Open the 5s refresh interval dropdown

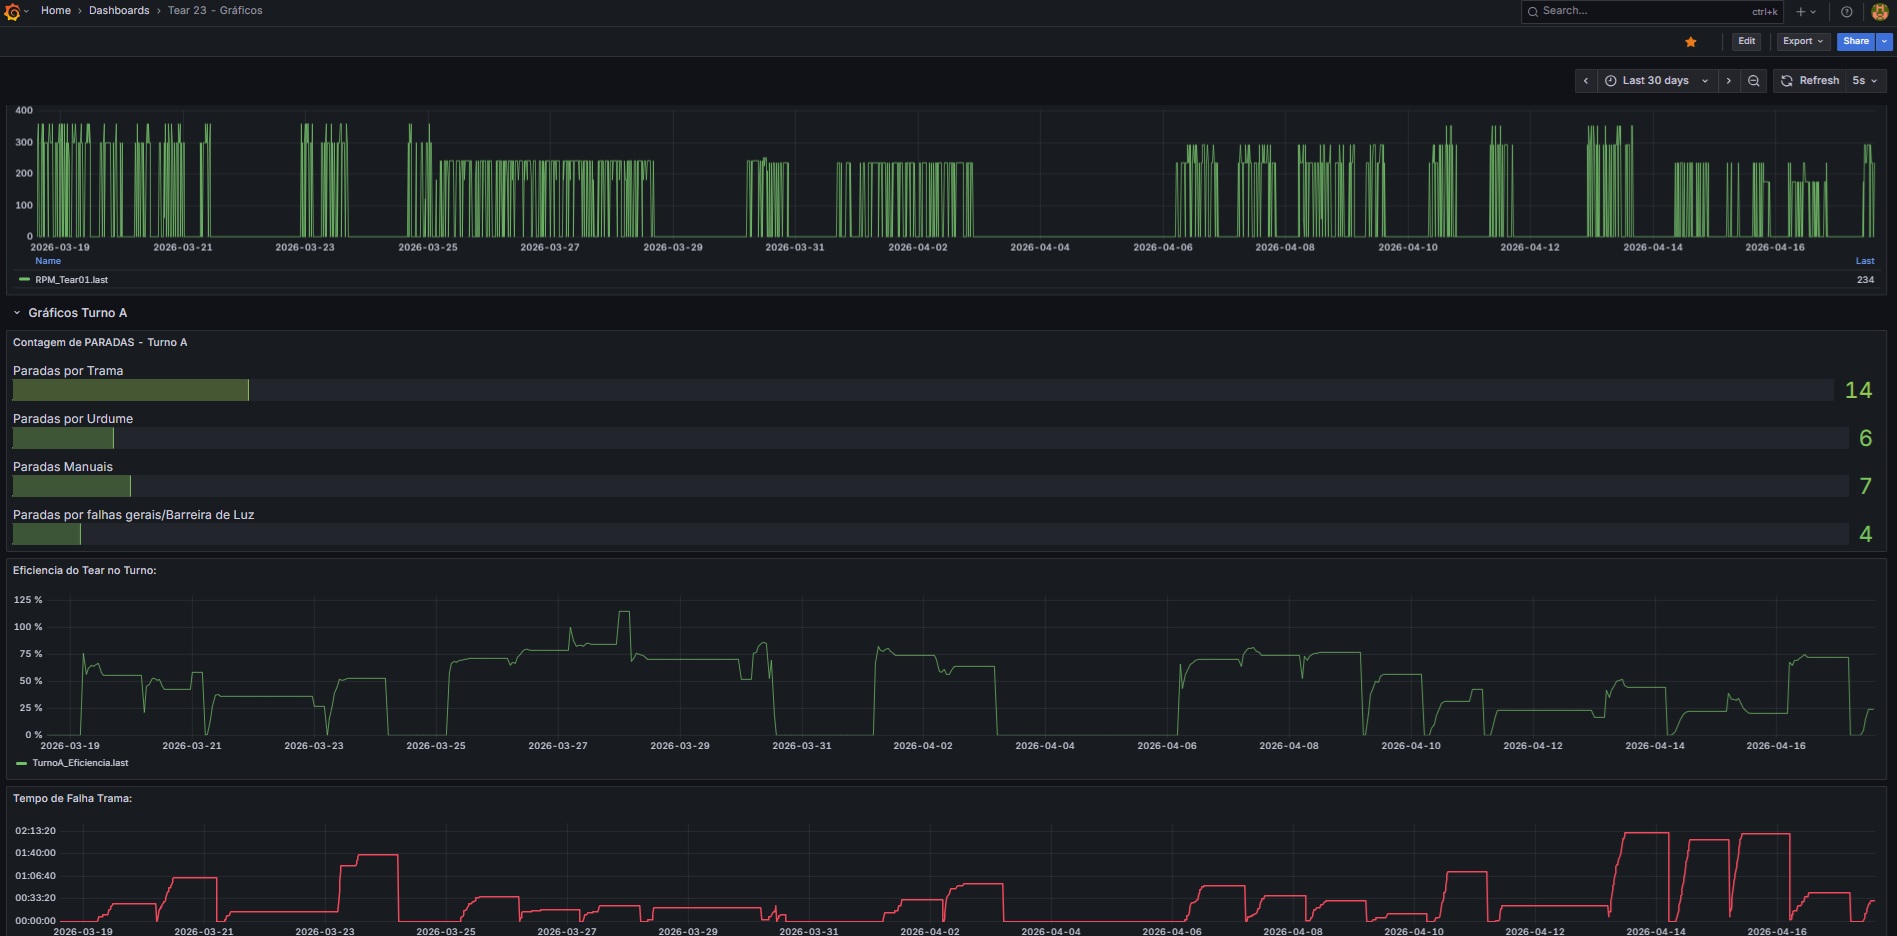(1865, 81)
